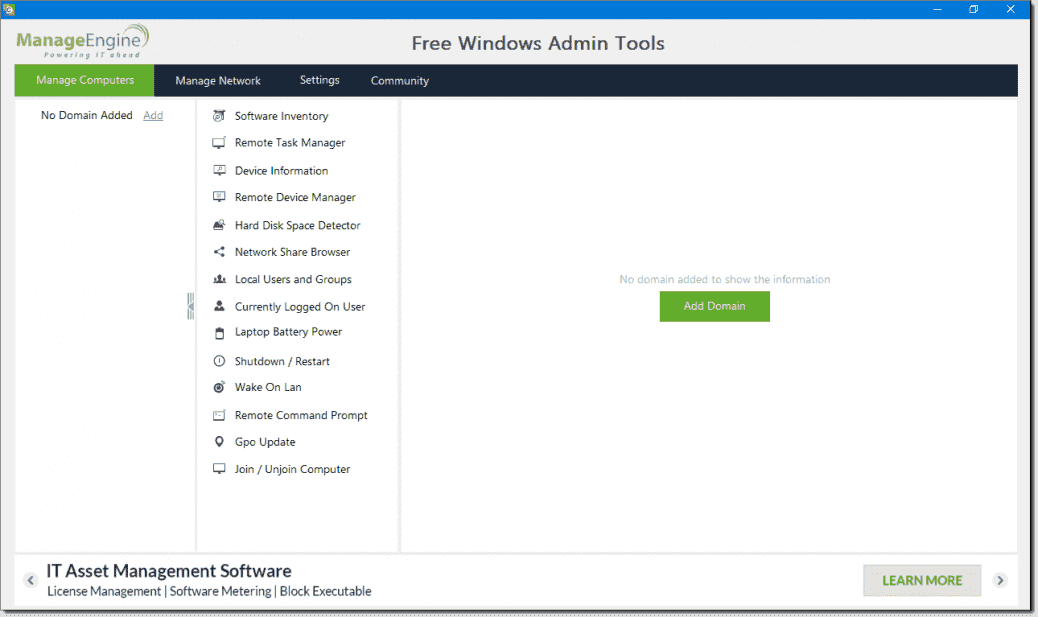Click the Network Share Browser share icon
The image size is (1038, 617).
click(x=219, y=252)
